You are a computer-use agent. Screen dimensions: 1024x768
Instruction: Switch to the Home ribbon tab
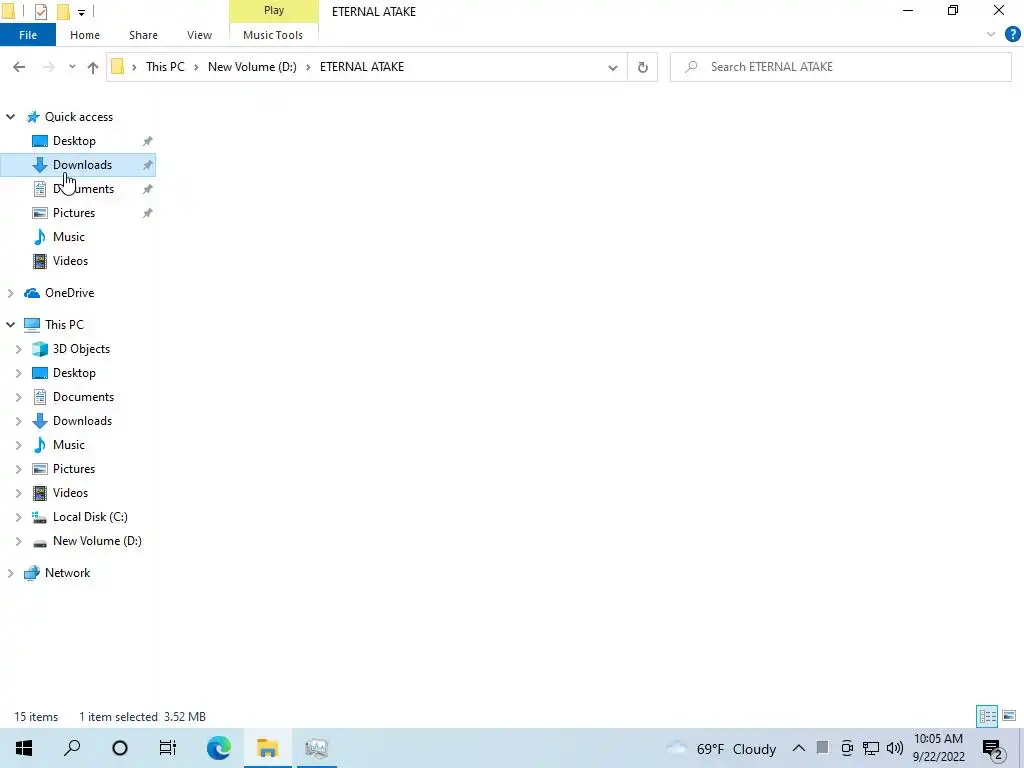[x=85, y=35]
